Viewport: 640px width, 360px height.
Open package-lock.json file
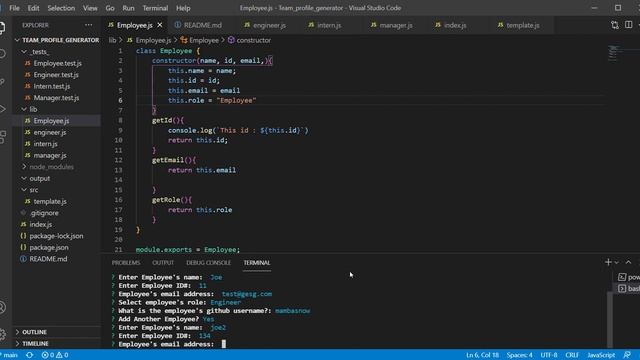pyautogui.click(x=56, y=236)
